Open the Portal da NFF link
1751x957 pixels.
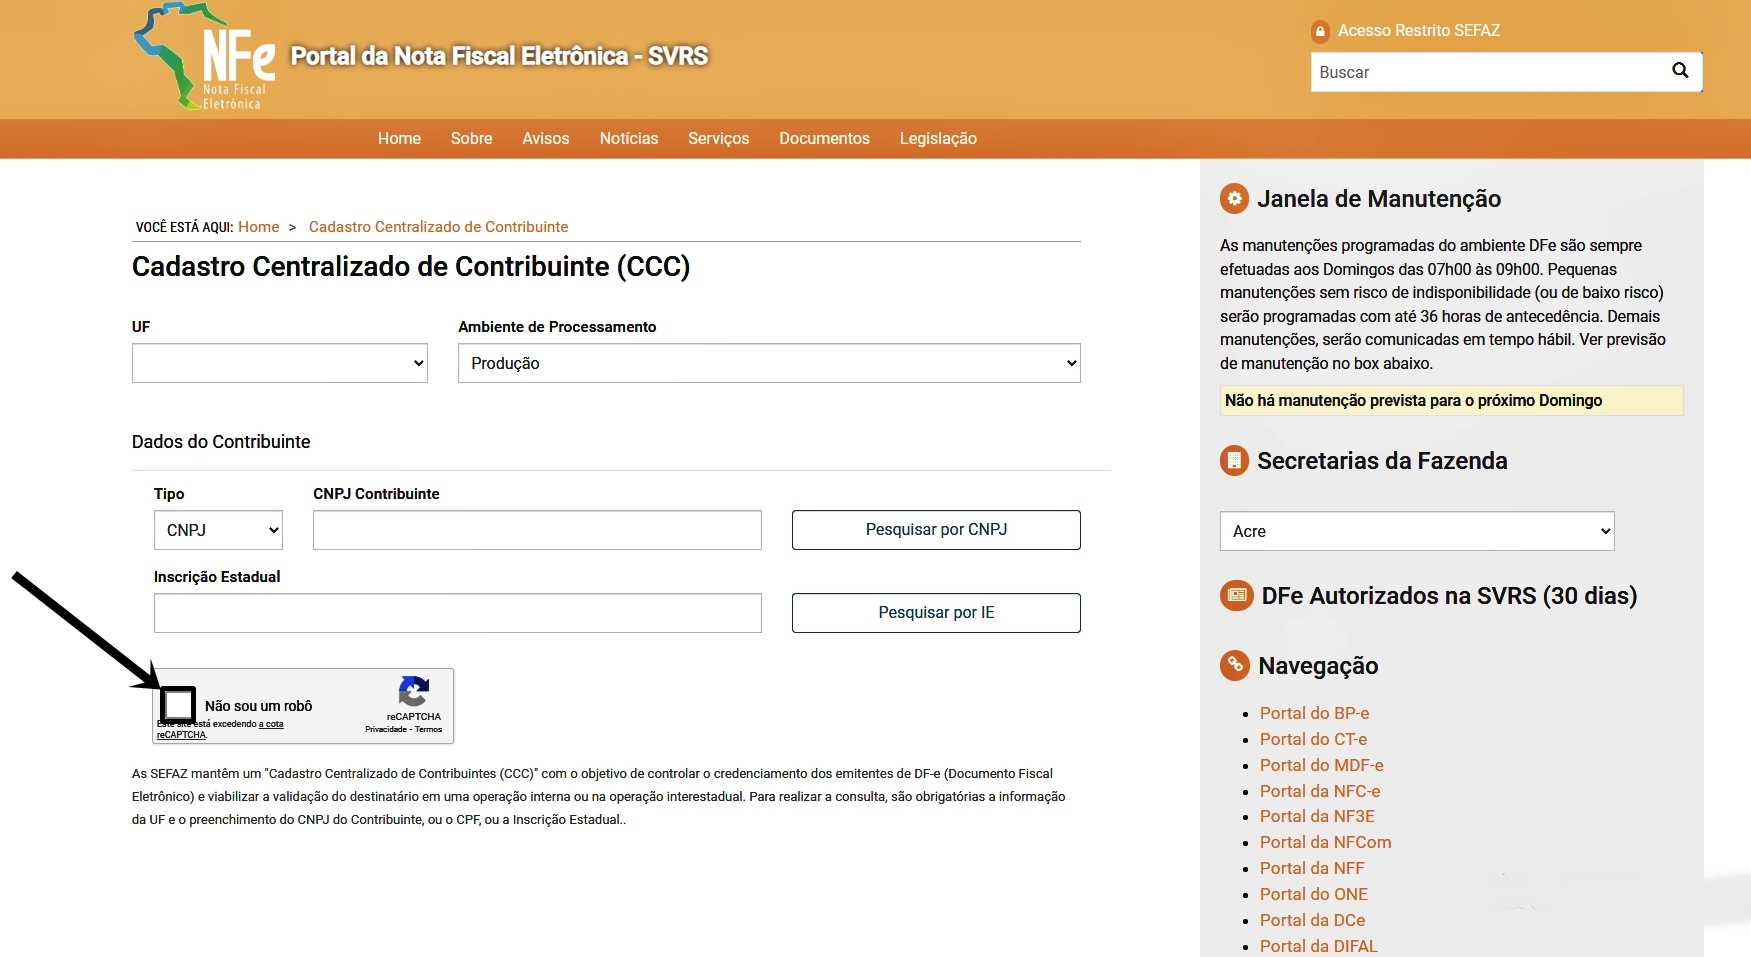[x=1312, y=868]
